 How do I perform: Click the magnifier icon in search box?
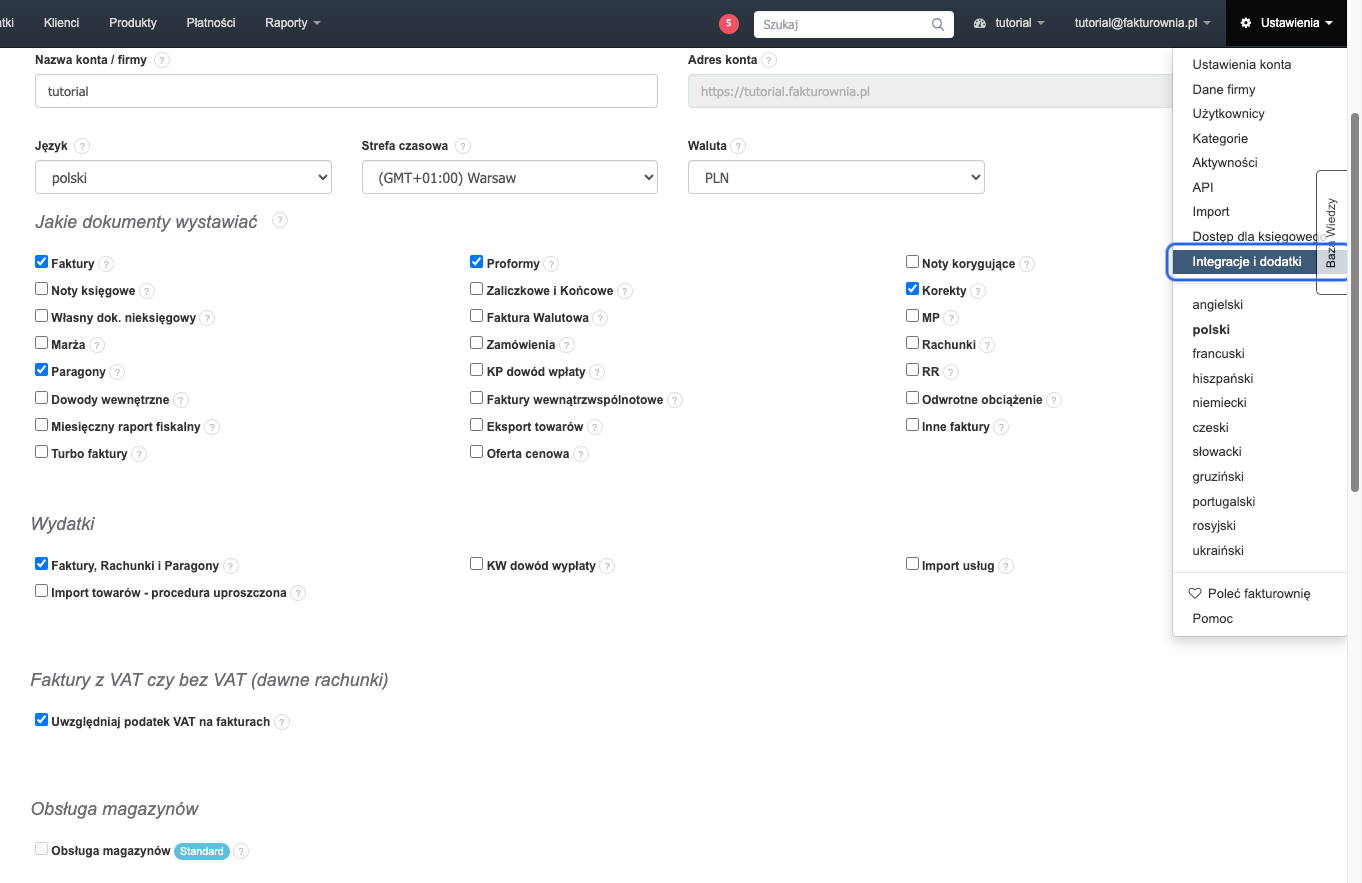point(938,24)
